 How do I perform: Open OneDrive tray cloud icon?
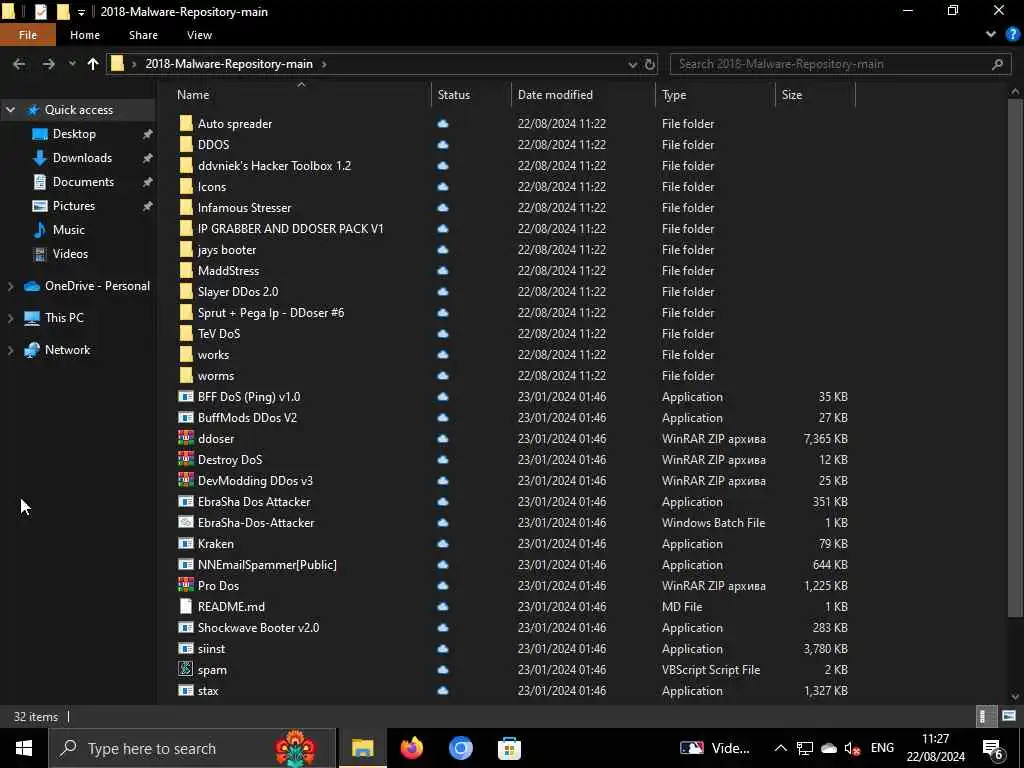tap(829, 748)
